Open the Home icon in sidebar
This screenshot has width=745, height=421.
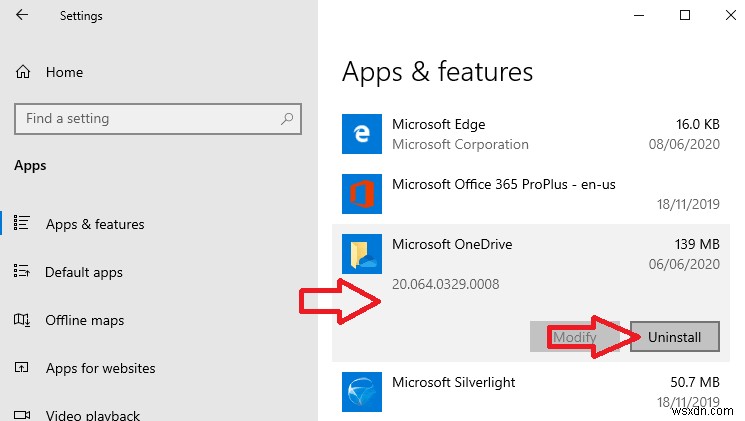tap(23, 72)
